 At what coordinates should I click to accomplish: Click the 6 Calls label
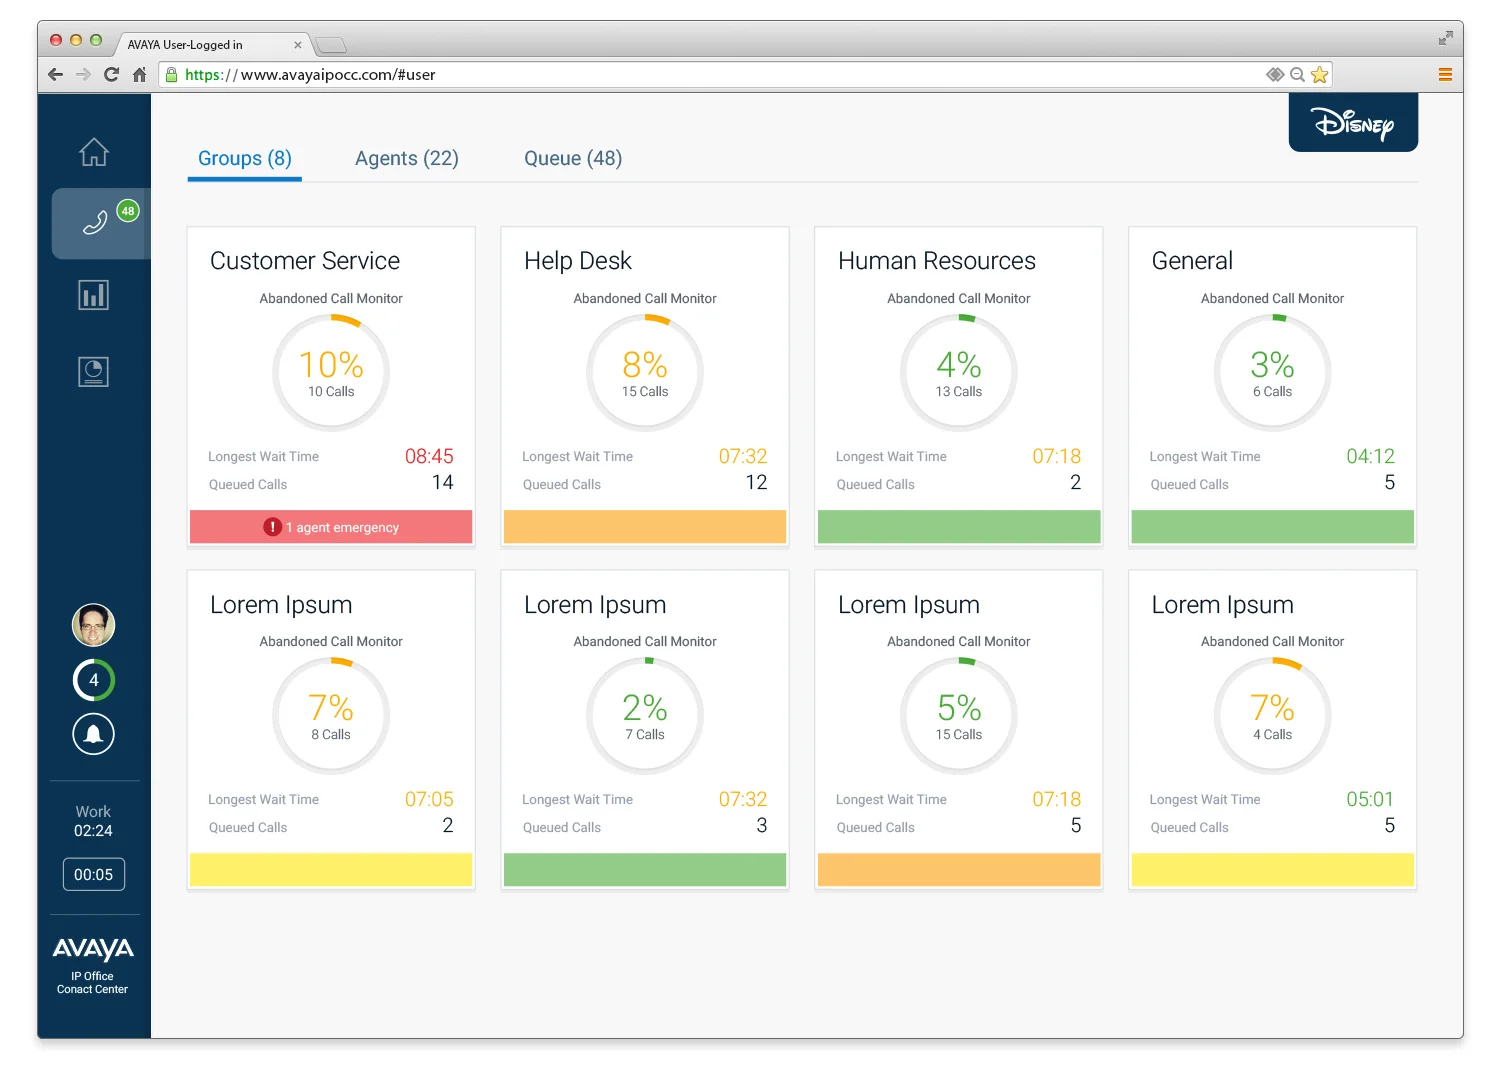1273,392
